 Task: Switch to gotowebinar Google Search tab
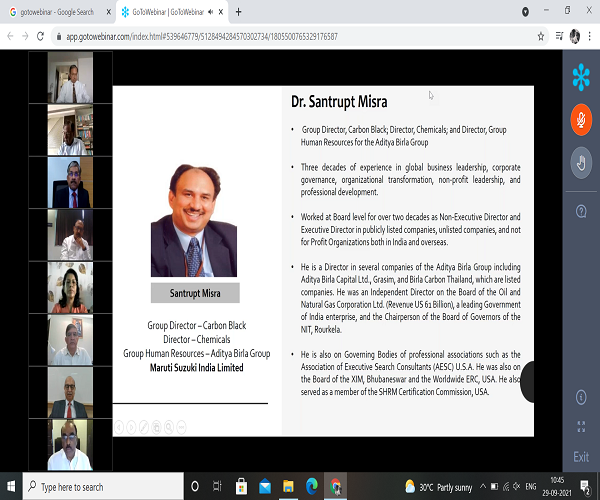tap(57, 12)
